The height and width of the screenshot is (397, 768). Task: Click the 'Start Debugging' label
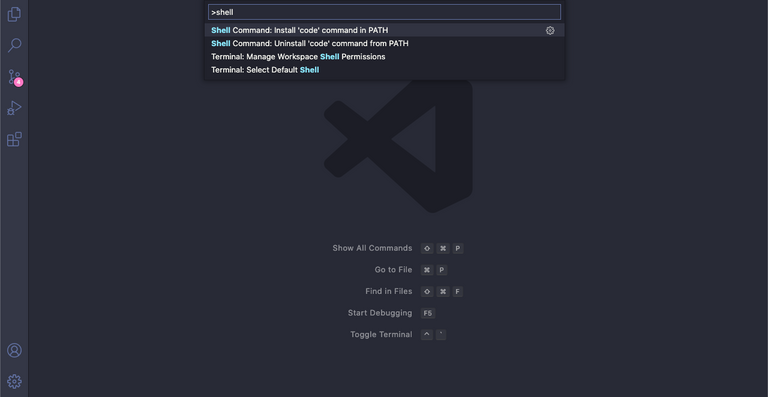(x=380, y=313)
